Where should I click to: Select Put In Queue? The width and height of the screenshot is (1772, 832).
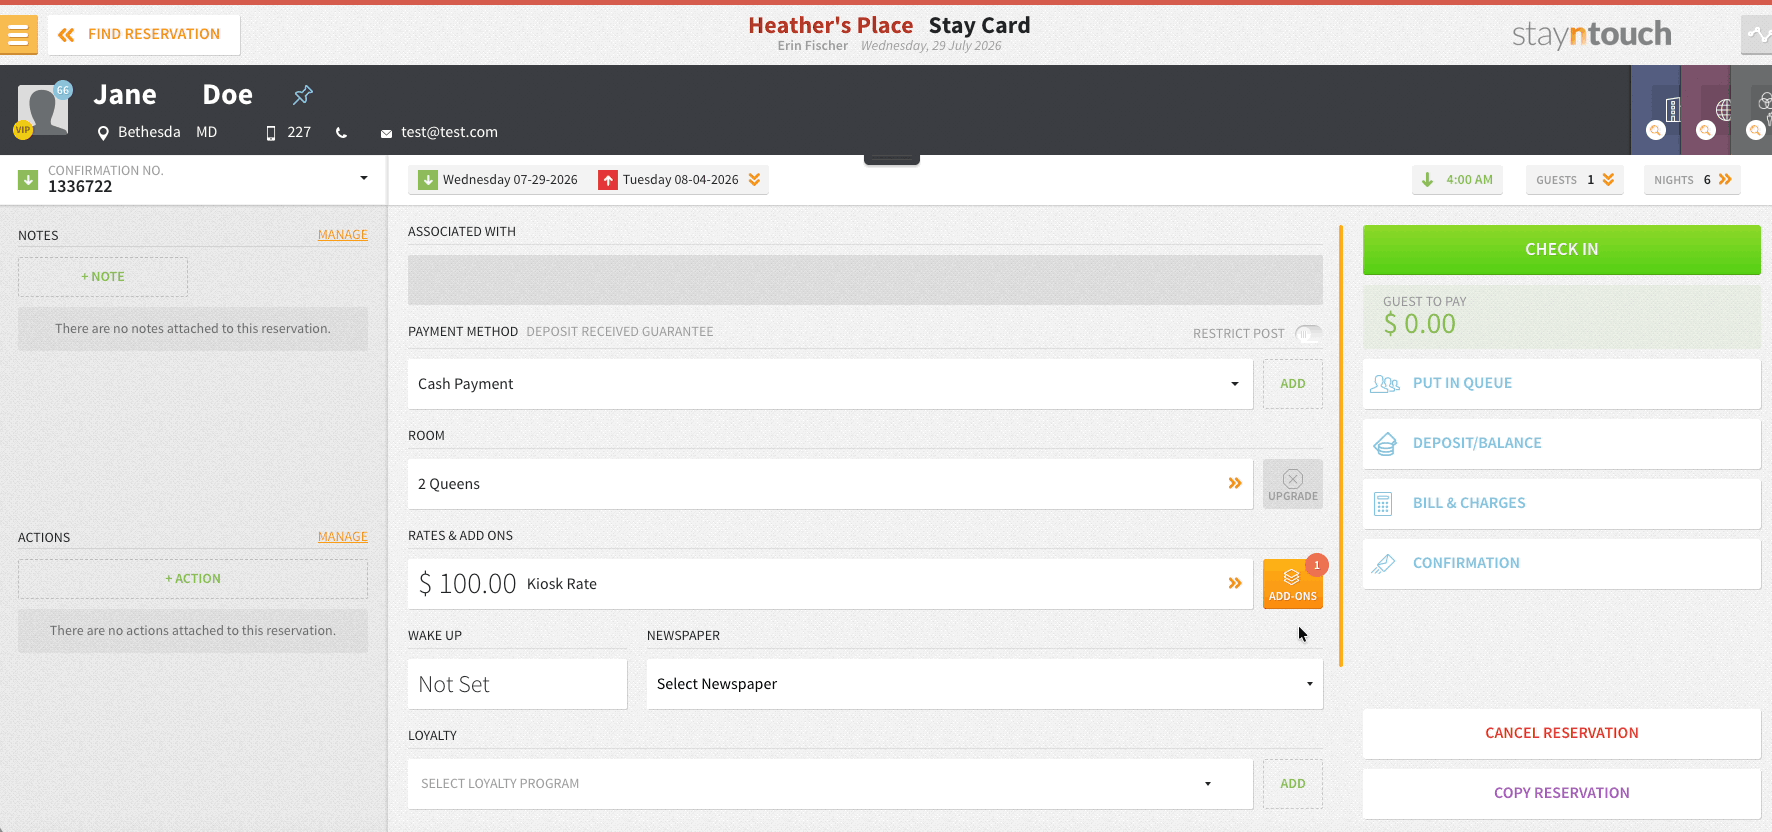click(1562, 384)
